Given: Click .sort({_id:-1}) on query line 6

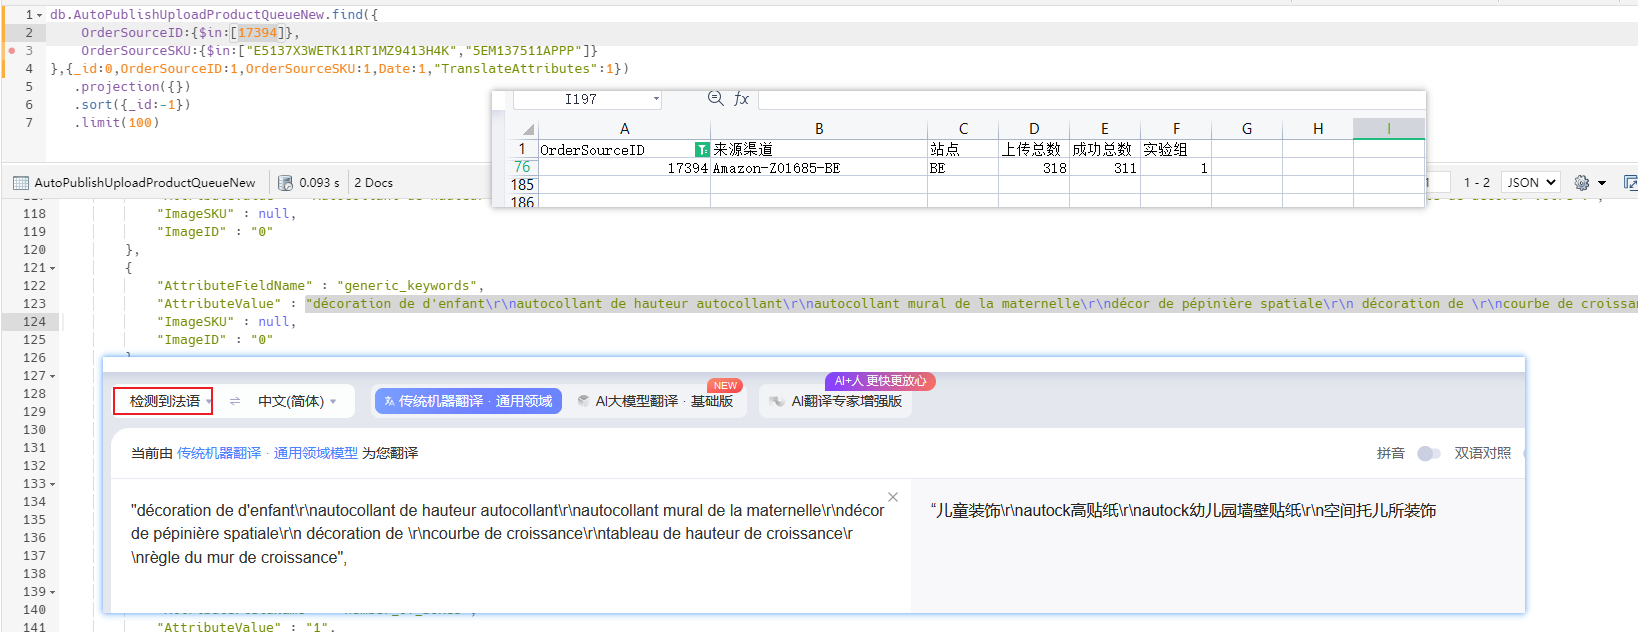Looking at the screenshot, I should pyautogui.click(x=132, y=105).
